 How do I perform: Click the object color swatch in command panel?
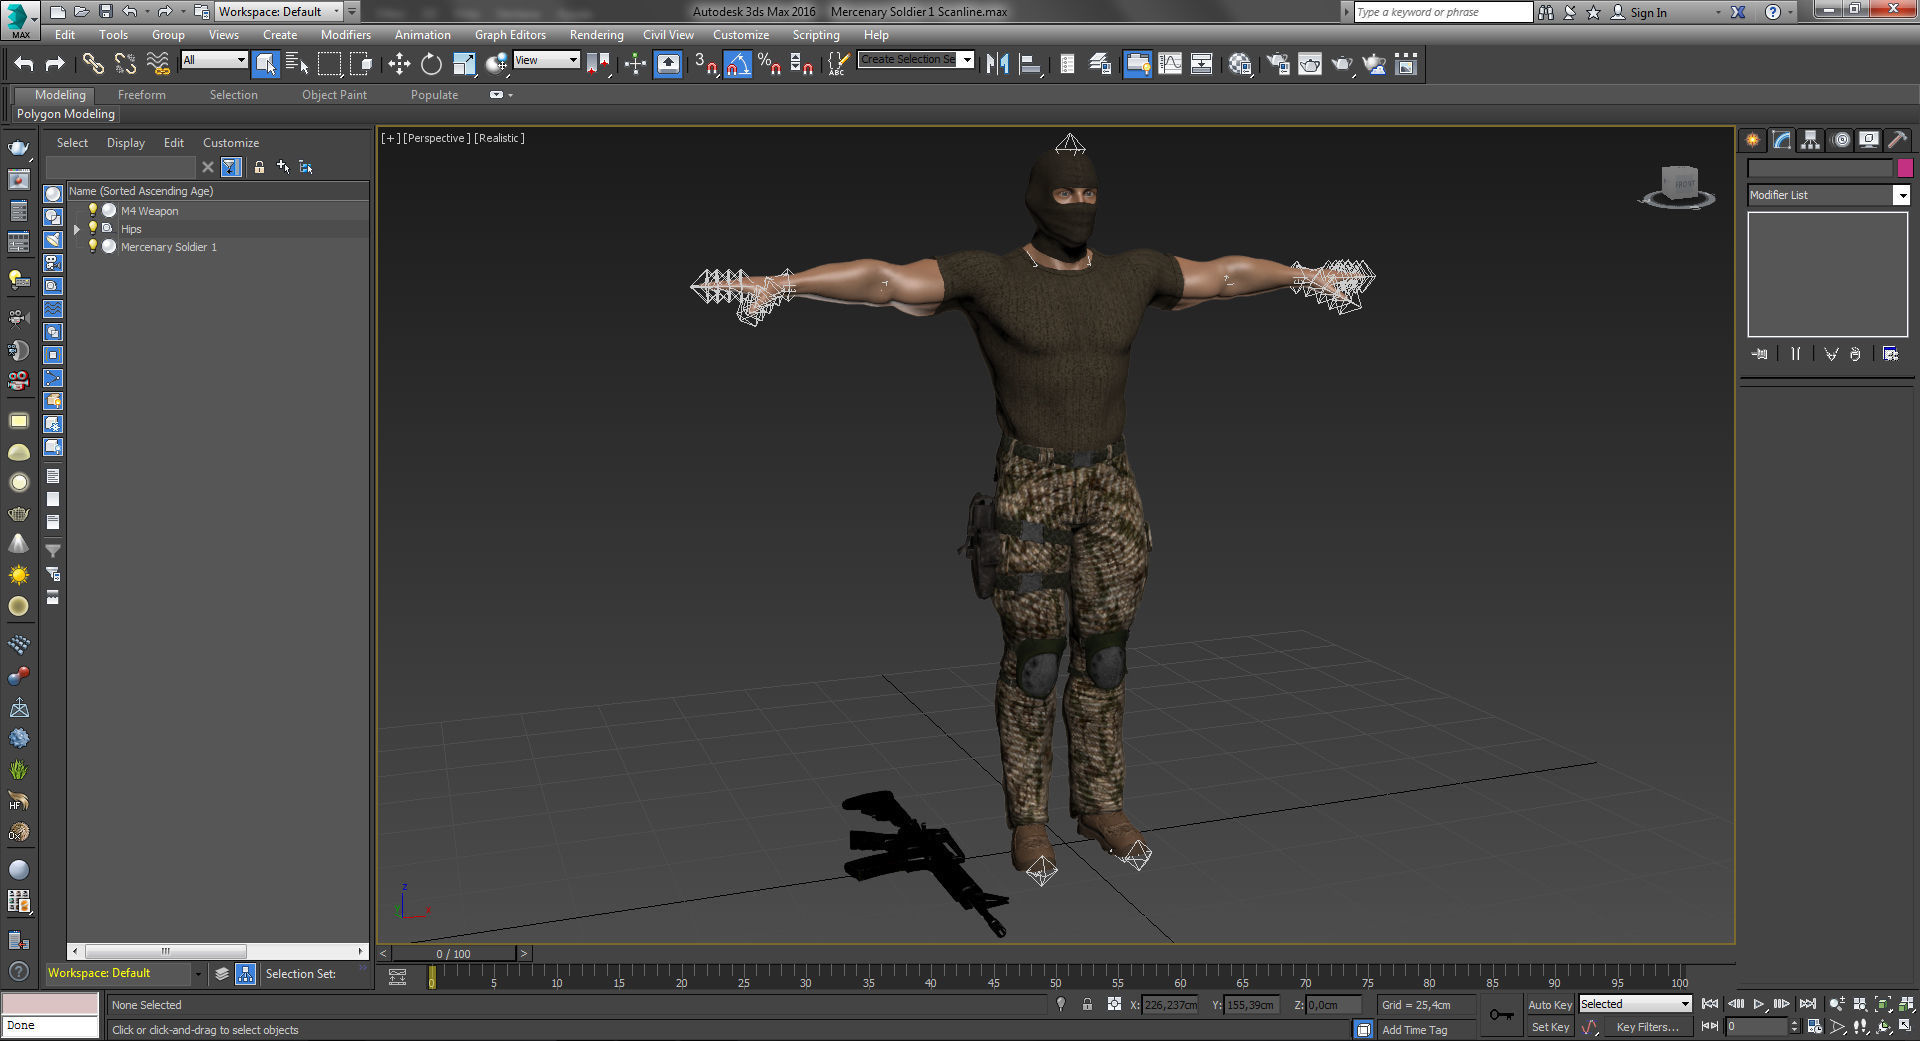pyautogui.click(x=1905, y=168)
